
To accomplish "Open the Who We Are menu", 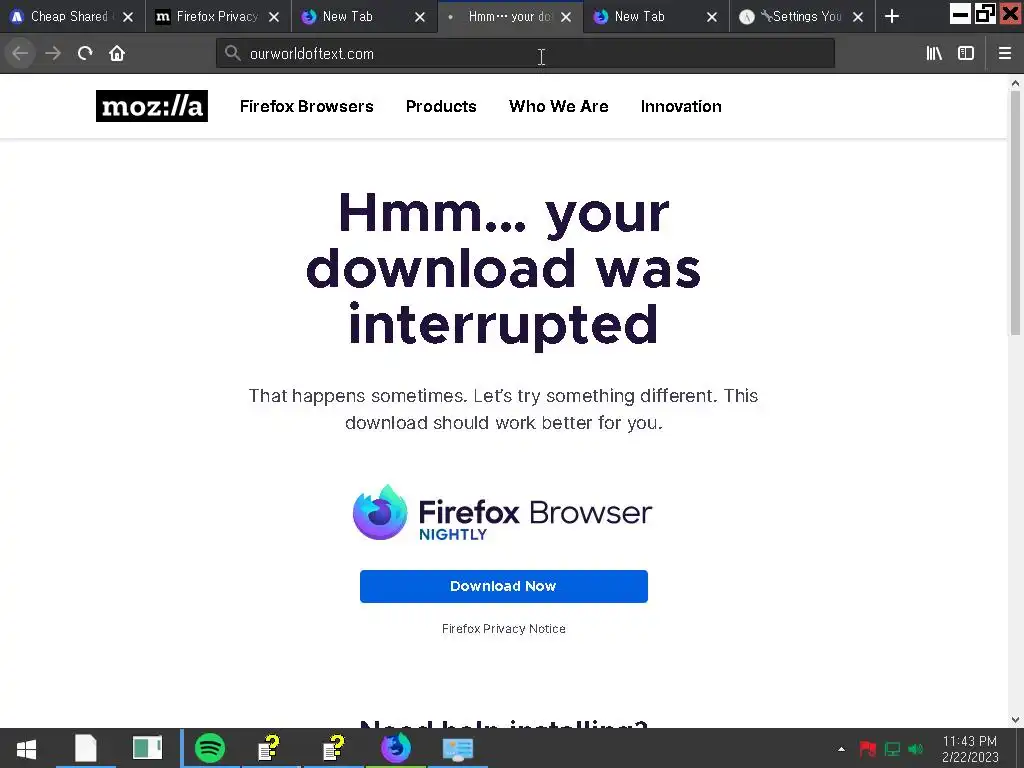I will pos(558,106).
